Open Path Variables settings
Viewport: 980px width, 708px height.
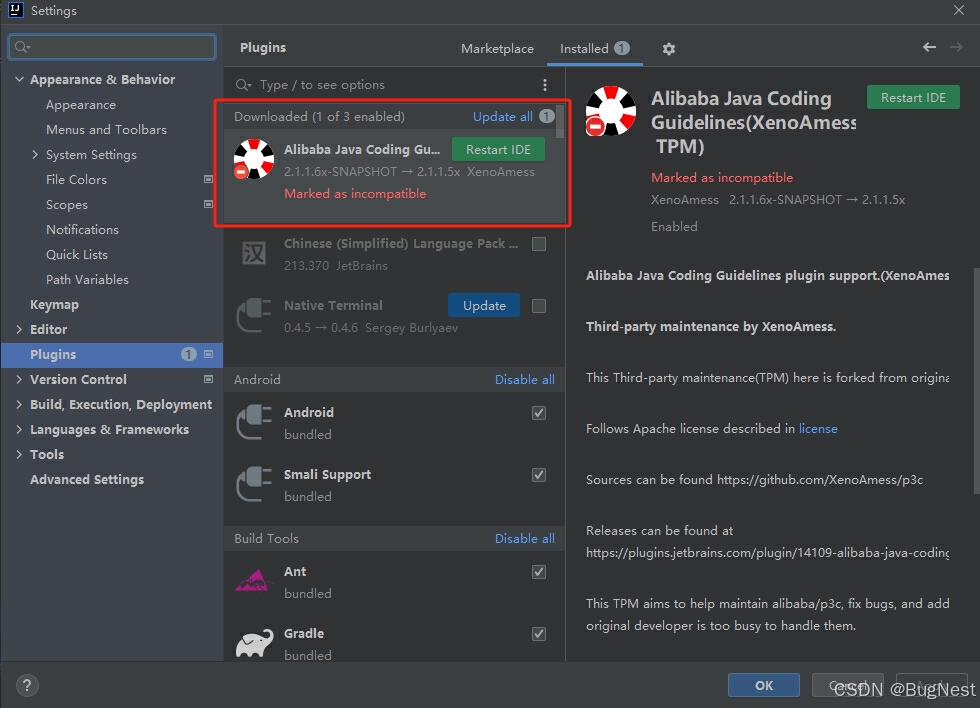coord(87,279)
